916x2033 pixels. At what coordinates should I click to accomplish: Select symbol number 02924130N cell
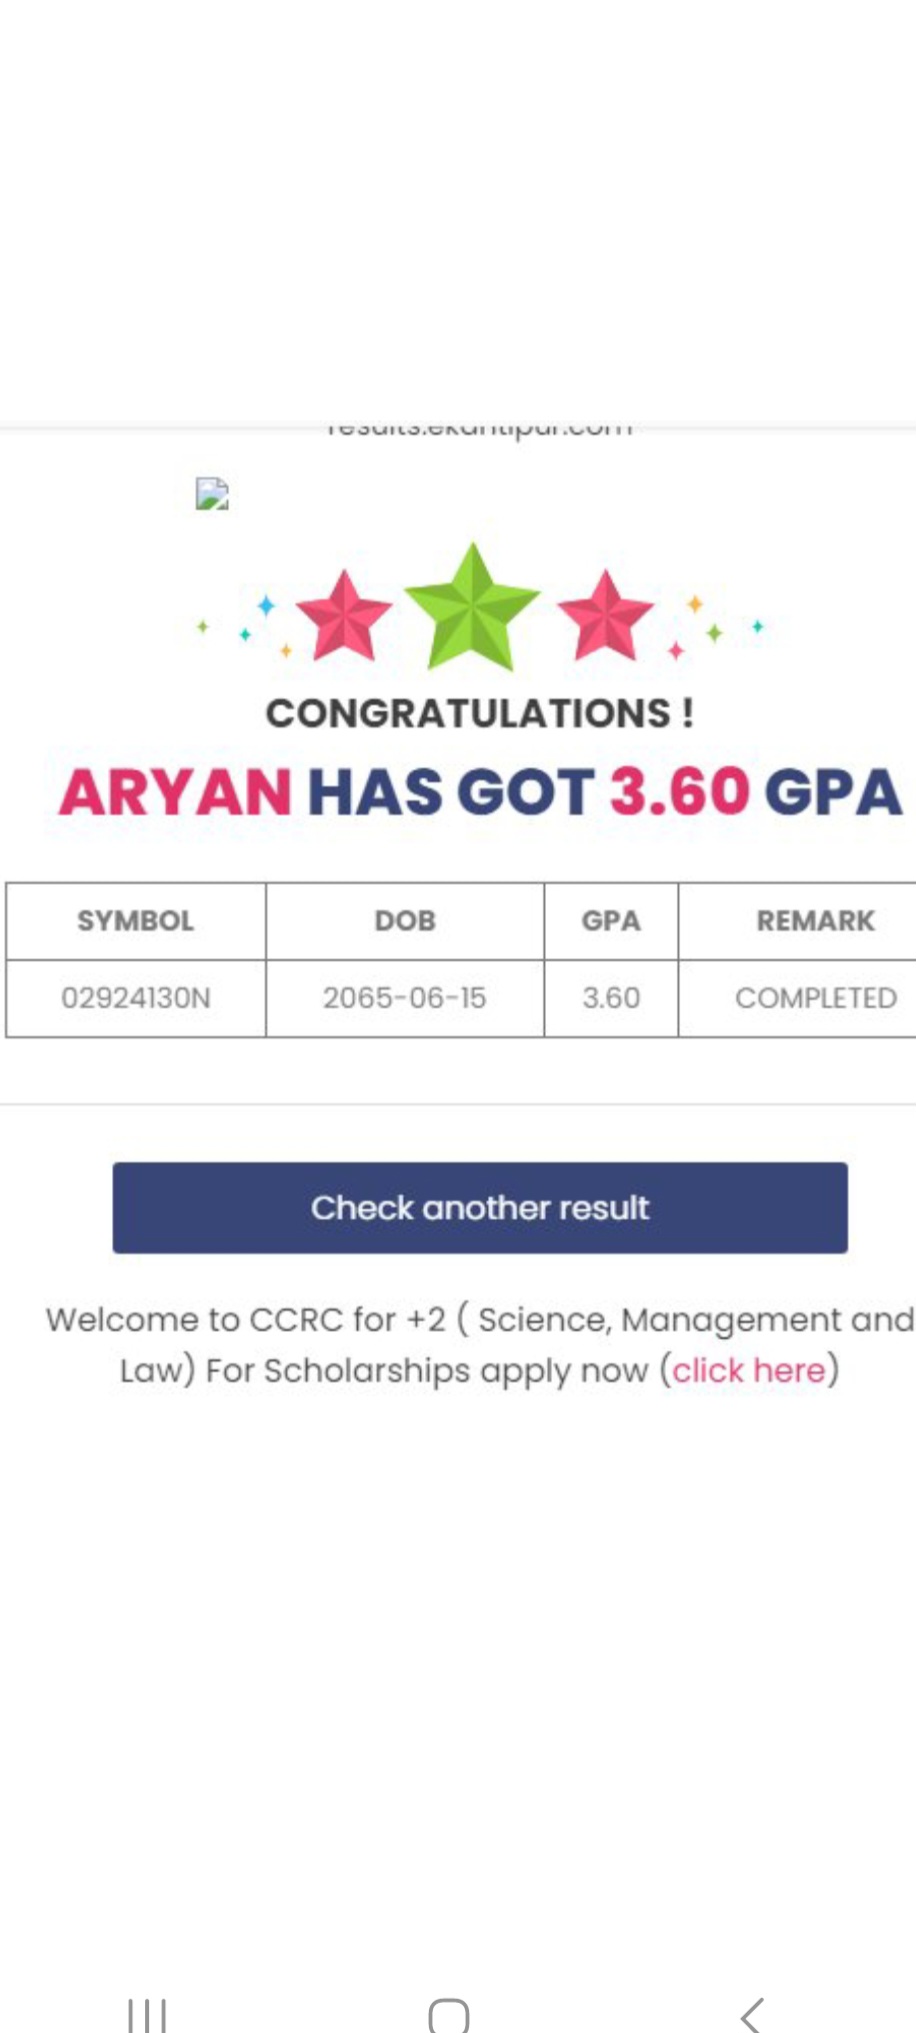click(x=136, y=998)
